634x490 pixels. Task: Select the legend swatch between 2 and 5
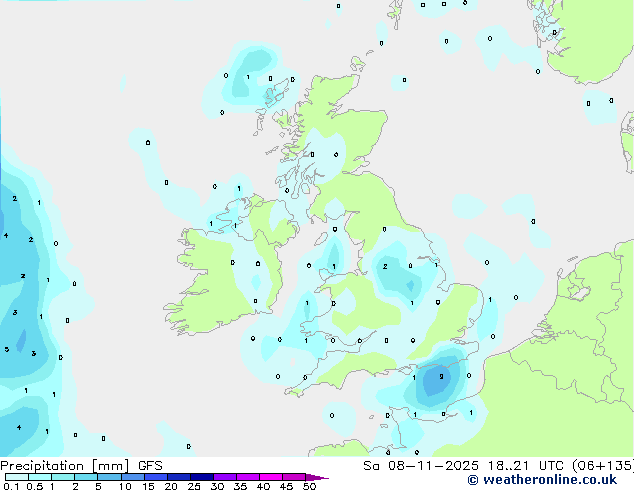tap(86, 477)
